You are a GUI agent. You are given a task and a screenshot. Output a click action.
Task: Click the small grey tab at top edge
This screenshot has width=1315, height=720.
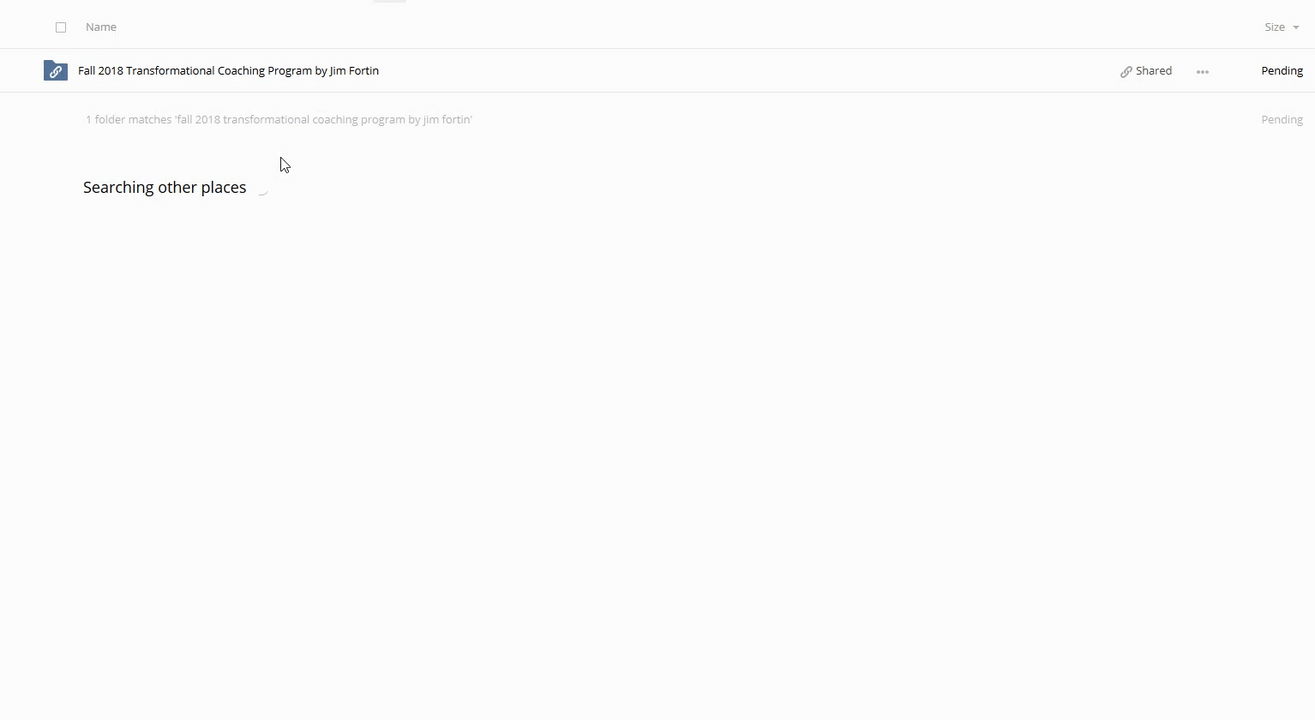coord(389,1)
